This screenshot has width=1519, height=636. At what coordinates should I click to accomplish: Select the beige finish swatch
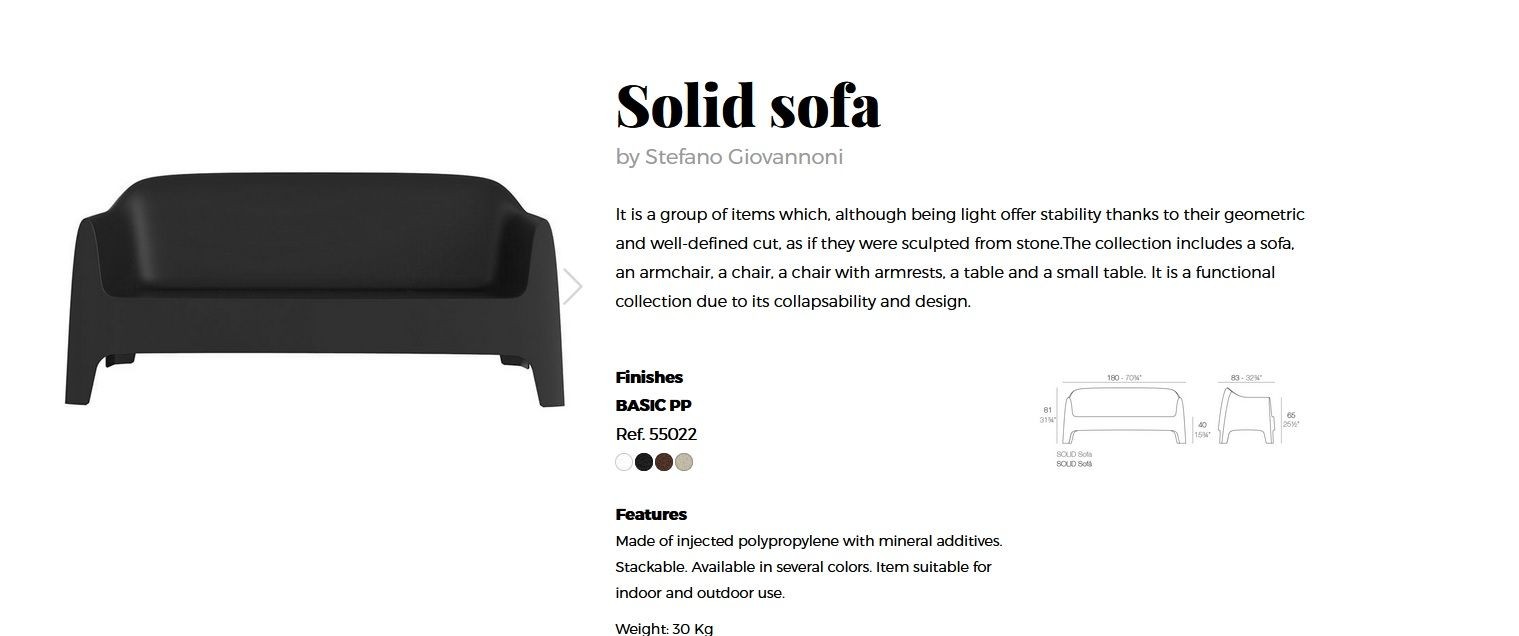tap(684, 462)
